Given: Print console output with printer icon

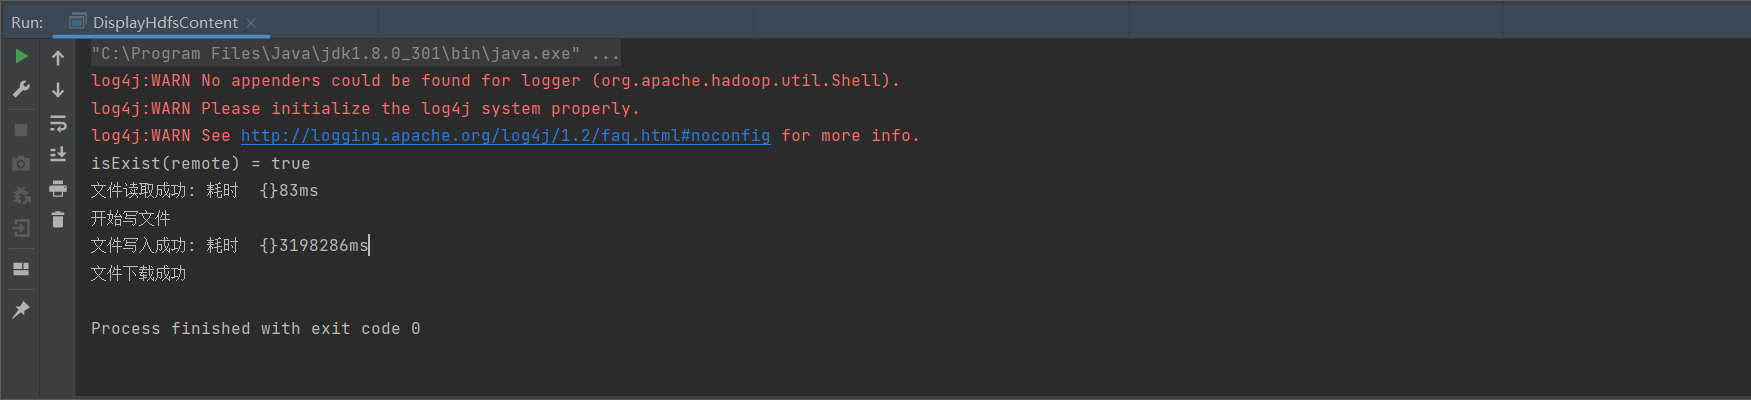Looking at the screenshot, I should [x=58, y=188].
